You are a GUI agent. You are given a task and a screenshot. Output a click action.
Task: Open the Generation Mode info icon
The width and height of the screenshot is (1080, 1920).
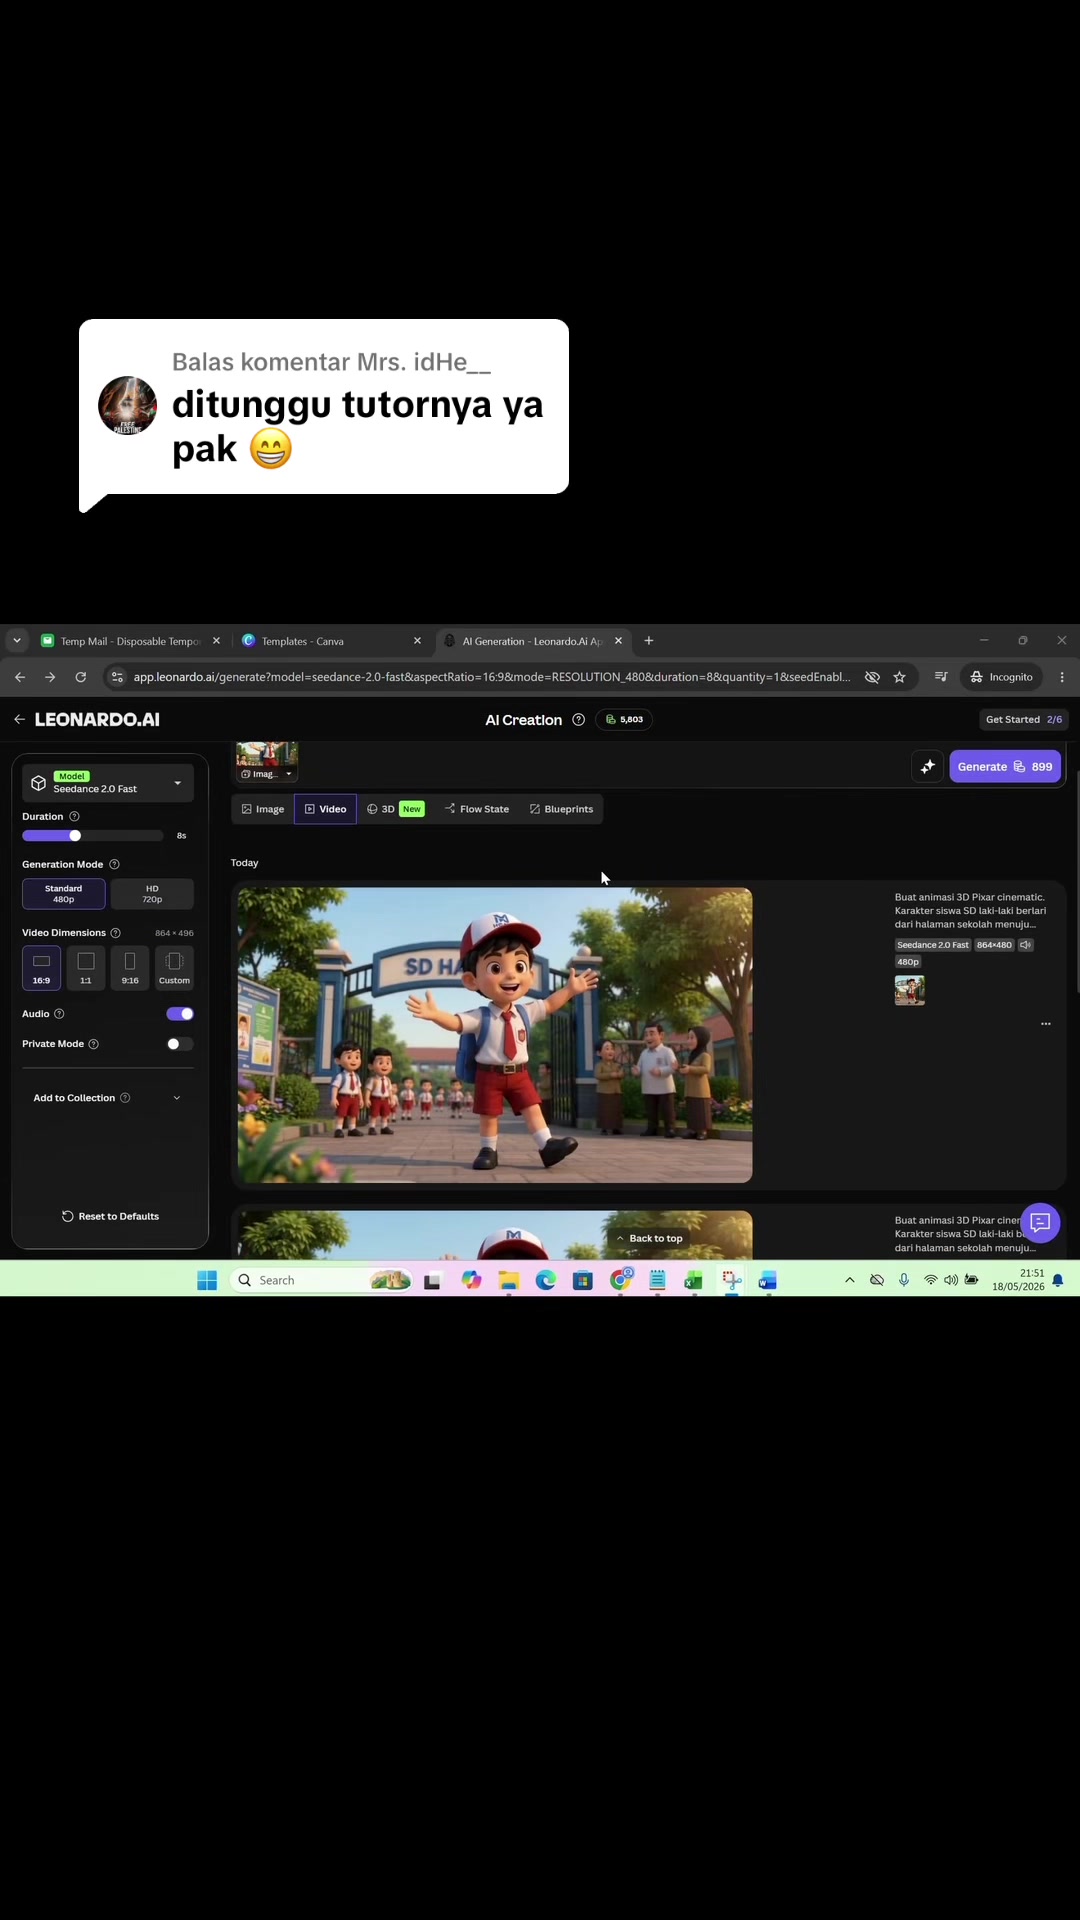coord(114,864)
